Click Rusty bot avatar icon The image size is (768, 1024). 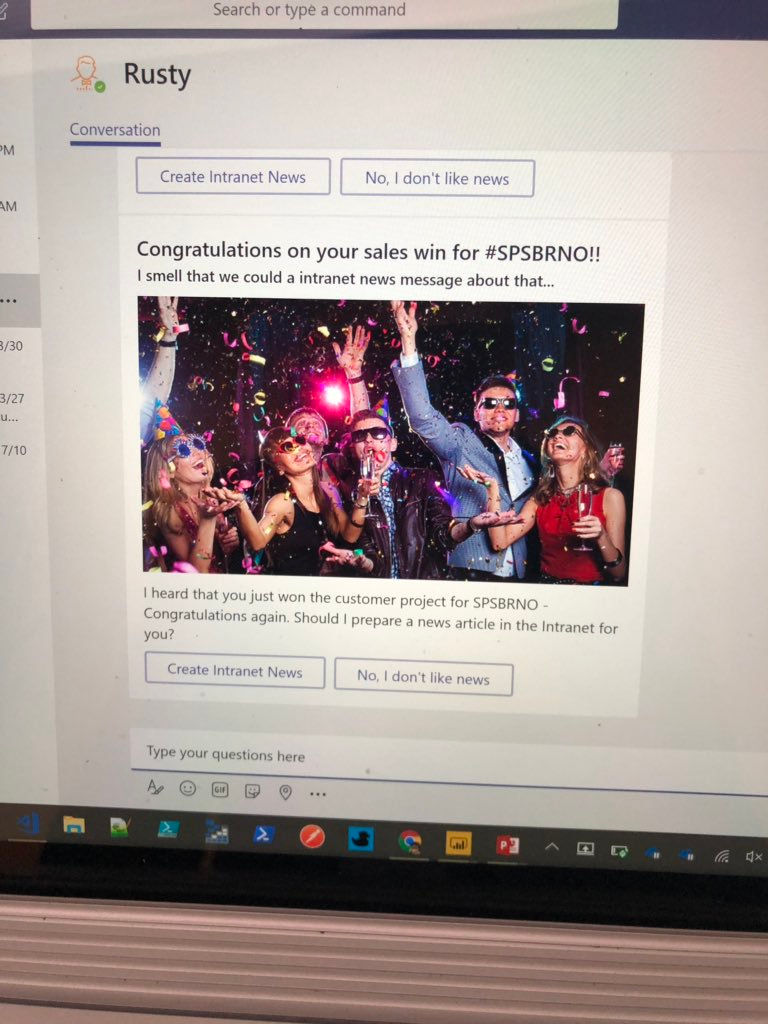(x=88, y=74)
